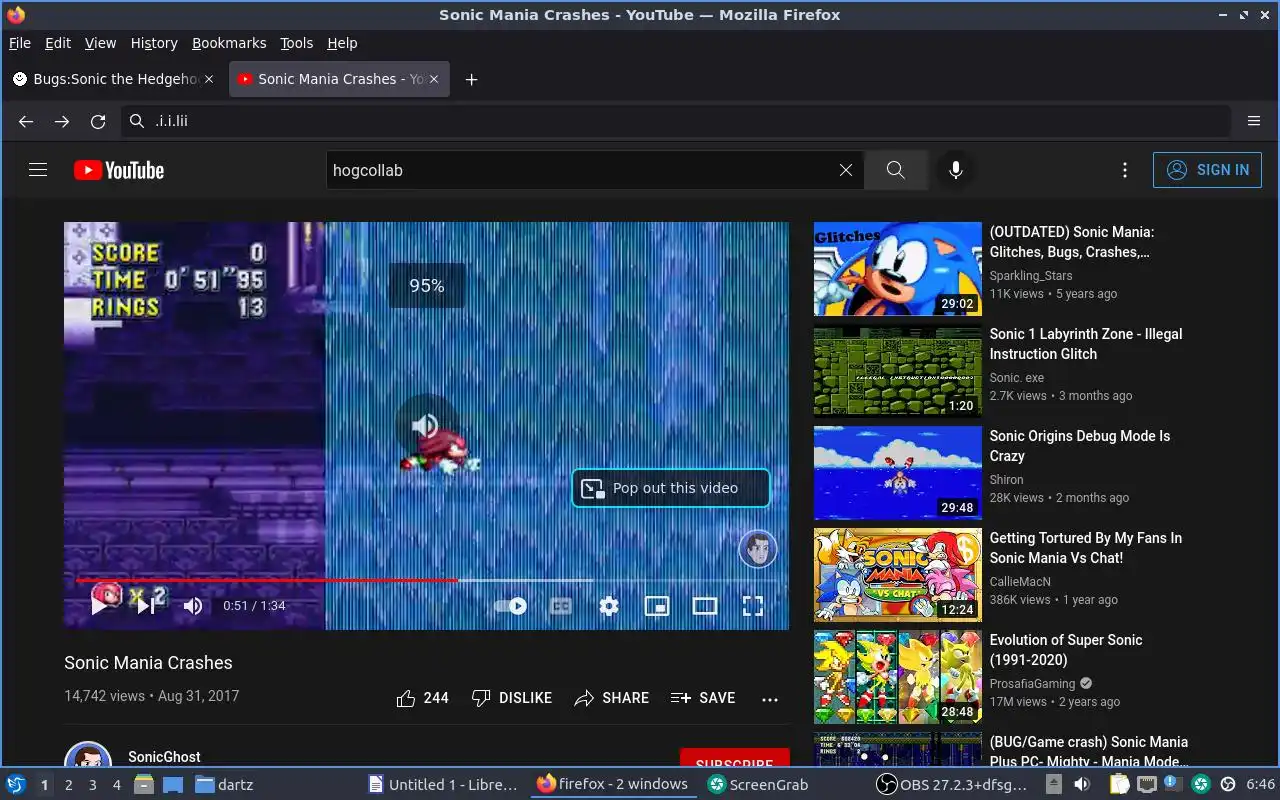Open the window menu in title bar
This screenshot has height=800, width=1280.
click(16, 15)
